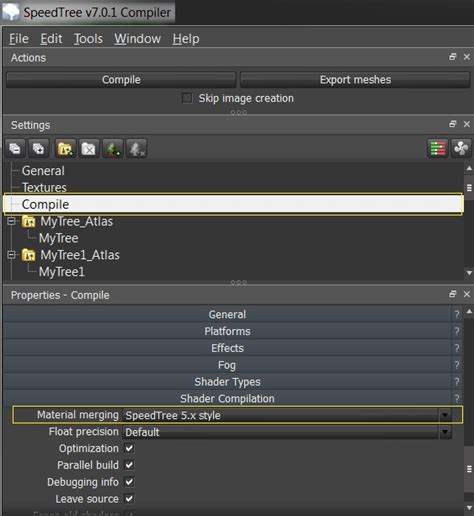Click the remove tree icon

pyautogui.click(x=137, y=148)
